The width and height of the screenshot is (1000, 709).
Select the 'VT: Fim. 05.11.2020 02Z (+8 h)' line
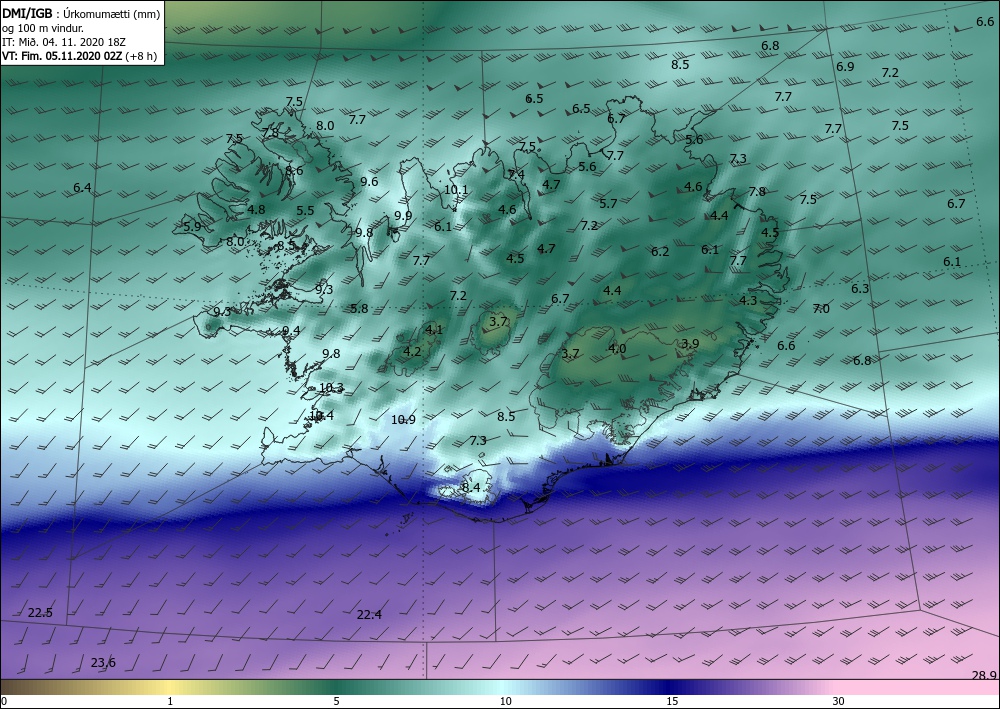[x=79, y=55]
